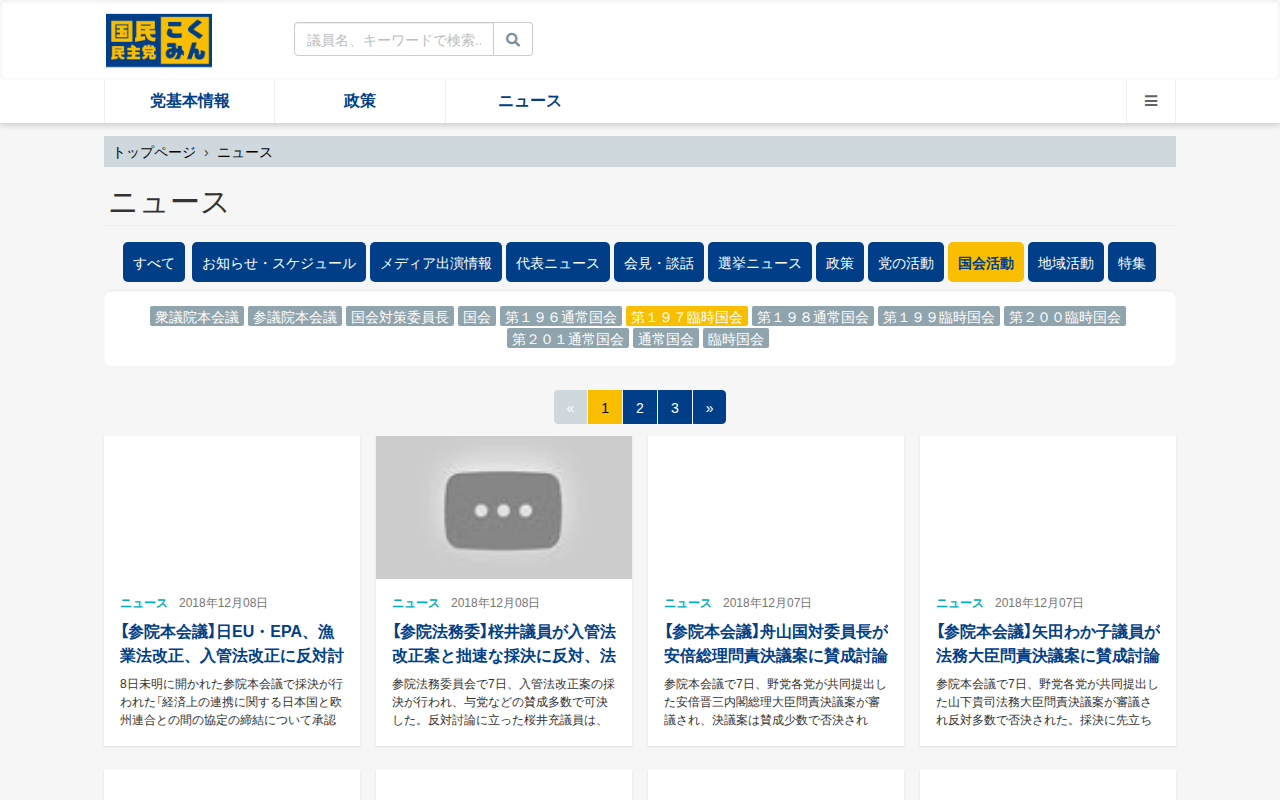
Task: Open the hamburger menu icon
Action: pyautogui.click(x=1151, y=101)
